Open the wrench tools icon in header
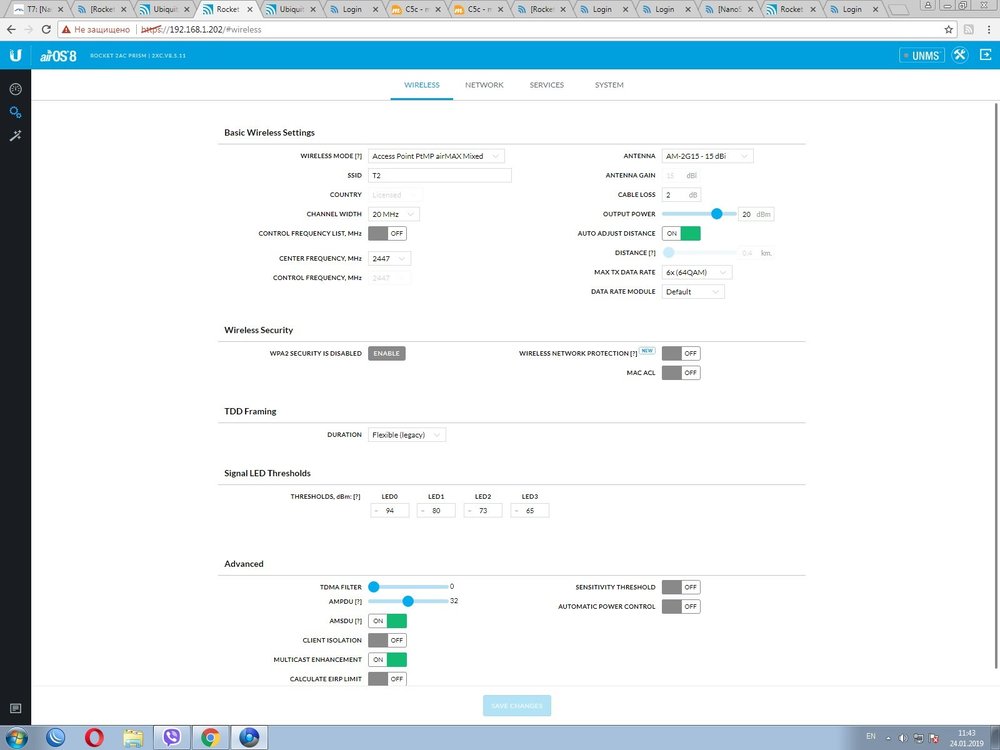This screenshot has width=1000, height=750. [959, 55]
